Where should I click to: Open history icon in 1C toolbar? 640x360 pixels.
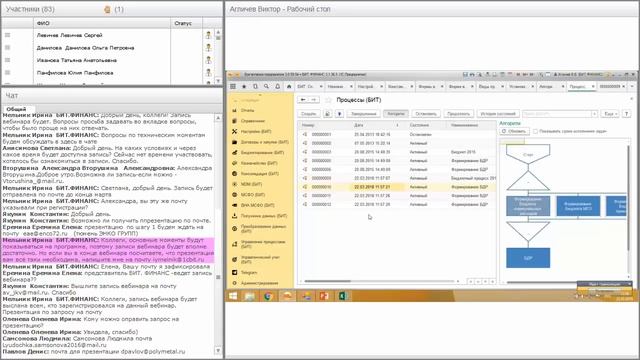coord(255,87)
